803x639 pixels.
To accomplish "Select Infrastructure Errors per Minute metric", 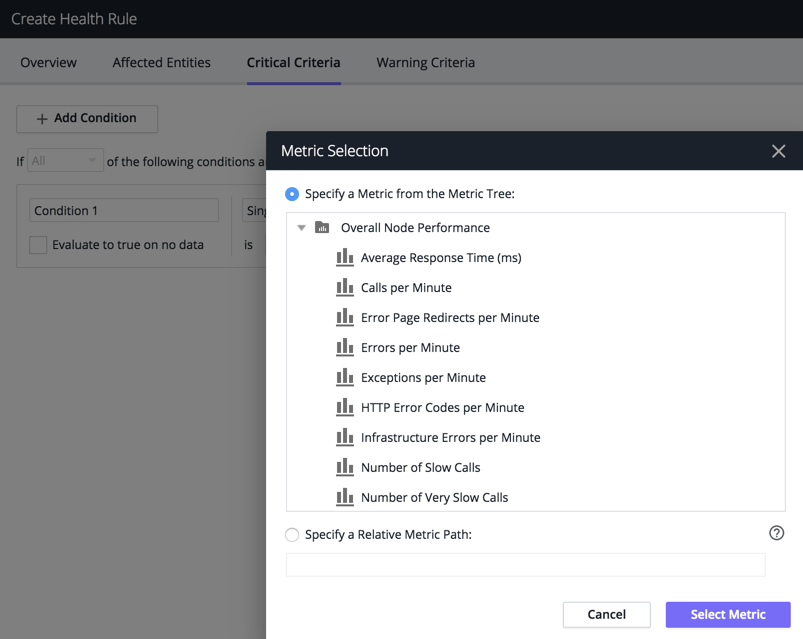I will click(451, 437).
